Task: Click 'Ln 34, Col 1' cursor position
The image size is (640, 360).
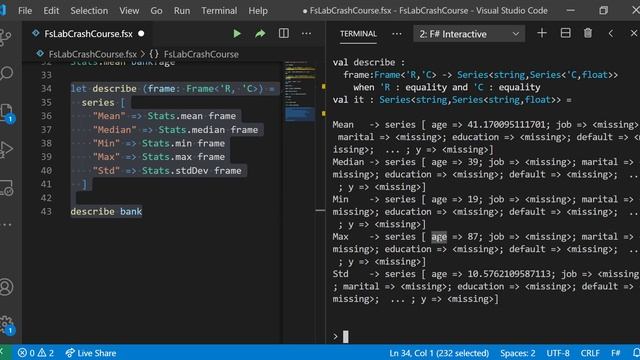Action: click(x=439, y=353)
